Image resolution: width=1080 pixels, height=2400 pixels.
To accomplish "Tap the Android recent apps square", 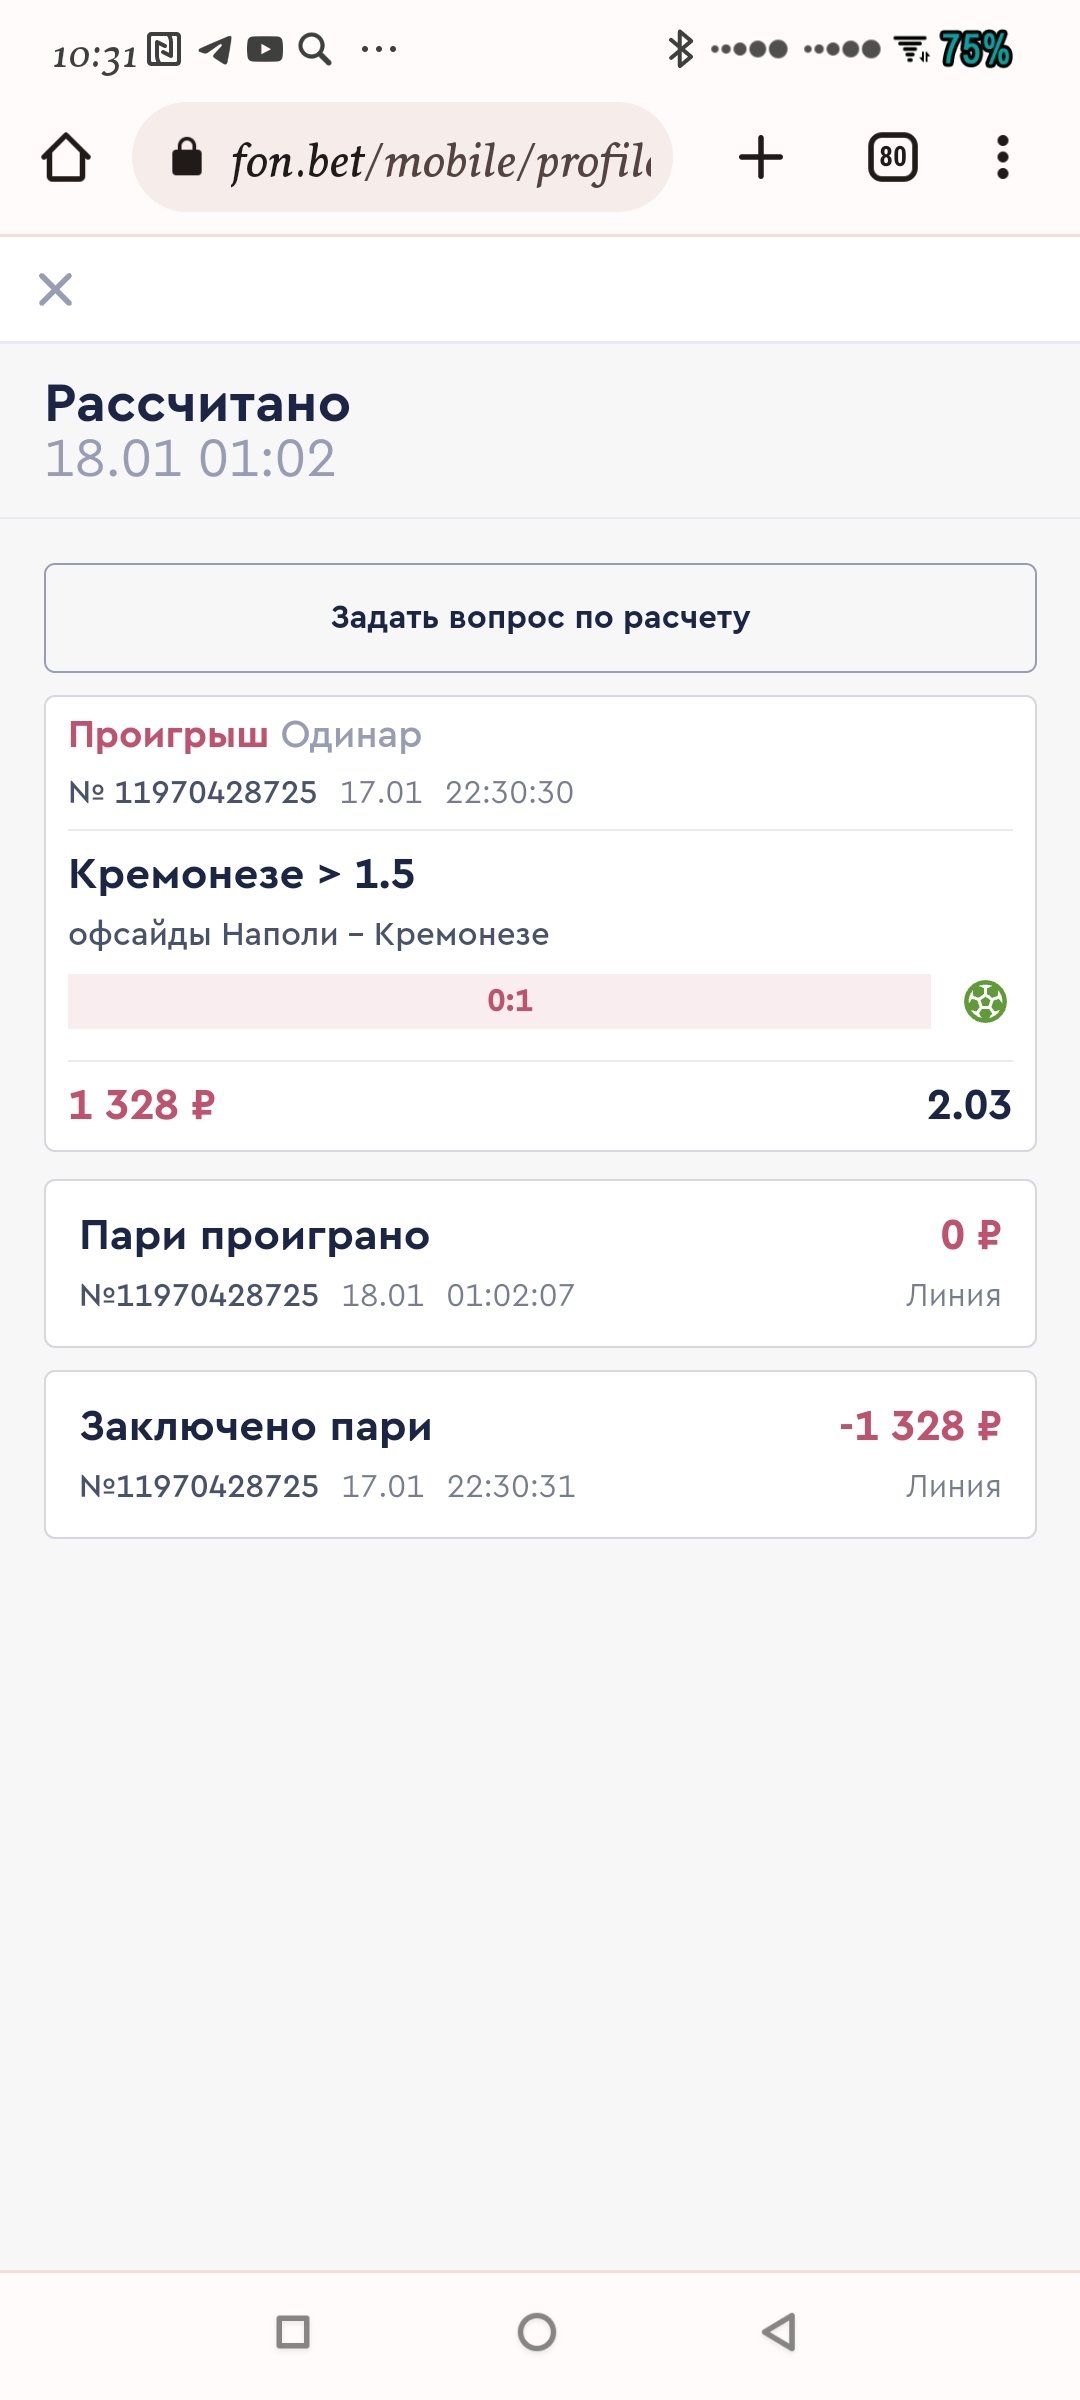I will [293, 2331].
